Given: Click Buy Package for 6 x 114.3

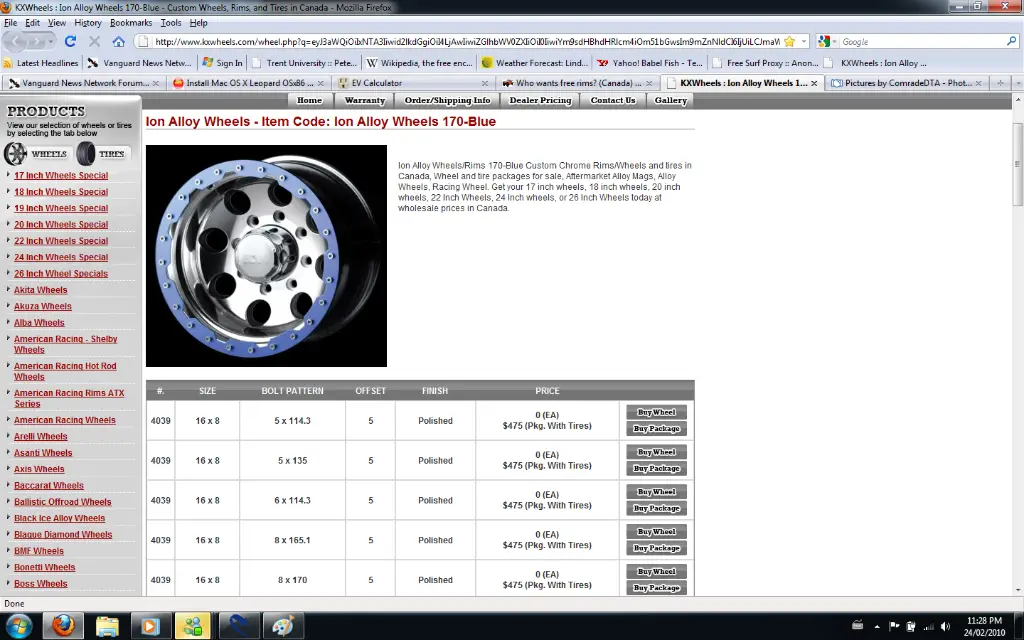Looking at the screenshot, I should (x=656, y=508).
